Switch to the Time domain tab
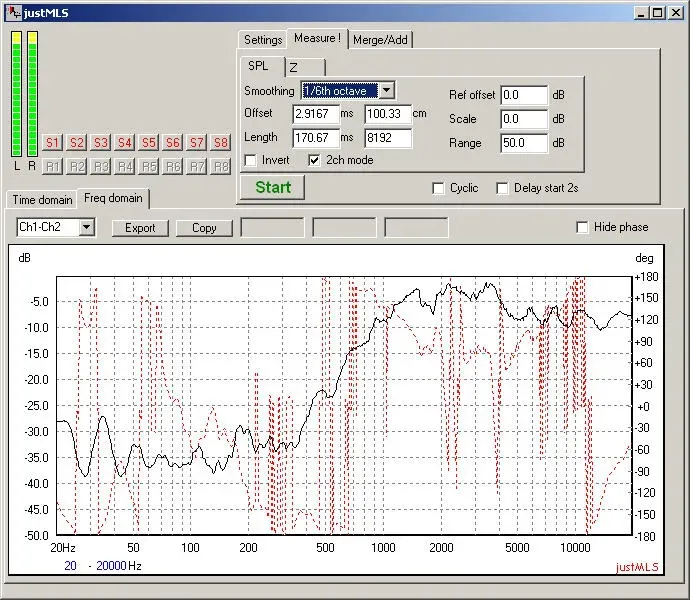Image resolution: width=690 pixels, height=600 pixels. click(42, 200)
